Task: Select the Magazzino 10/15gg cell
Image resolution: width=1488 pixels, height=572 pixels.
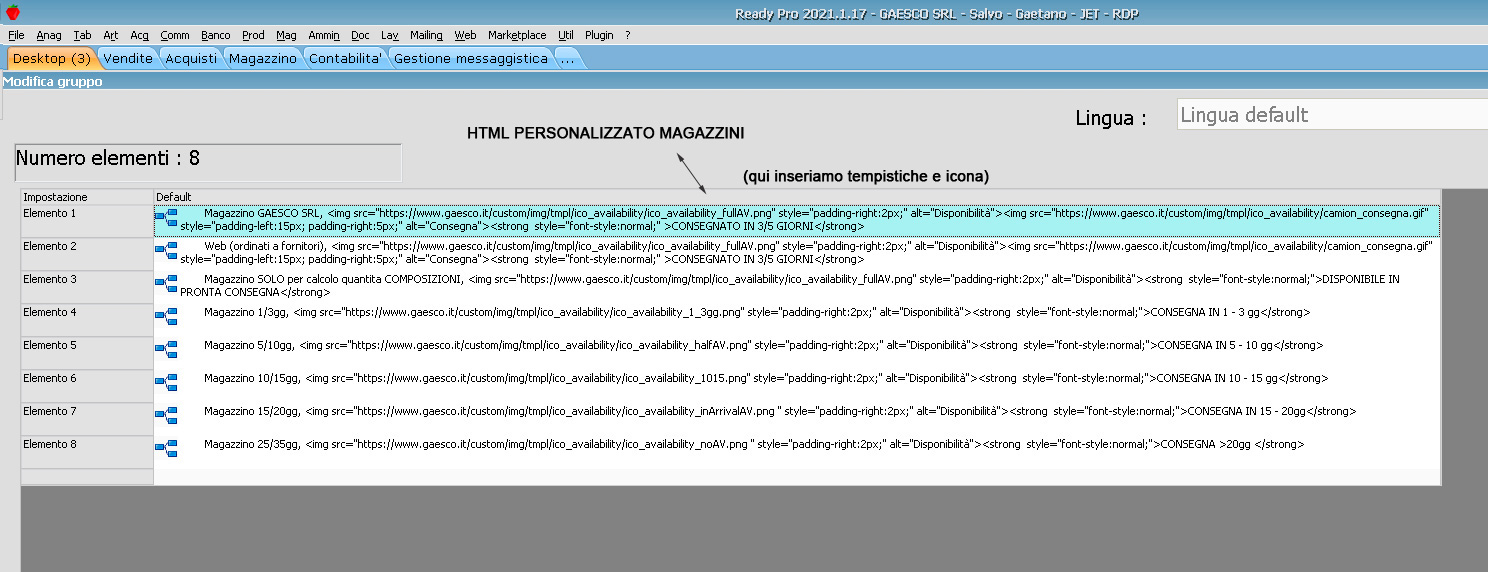Action: [x=797, y=386]
